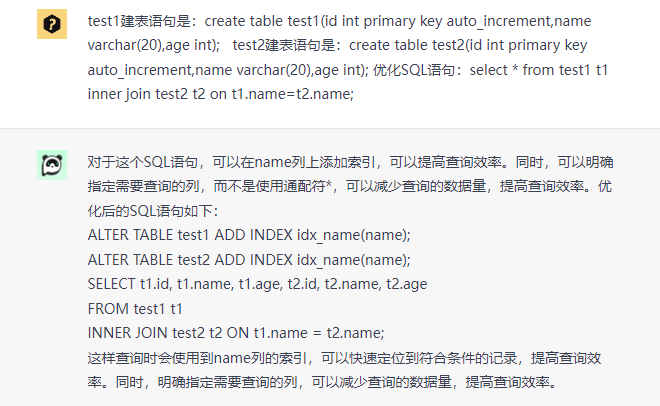This screenshot has height=406, width=660.
Task: Click the 化后的SQL语句如下 line
Action: (153, 211)
